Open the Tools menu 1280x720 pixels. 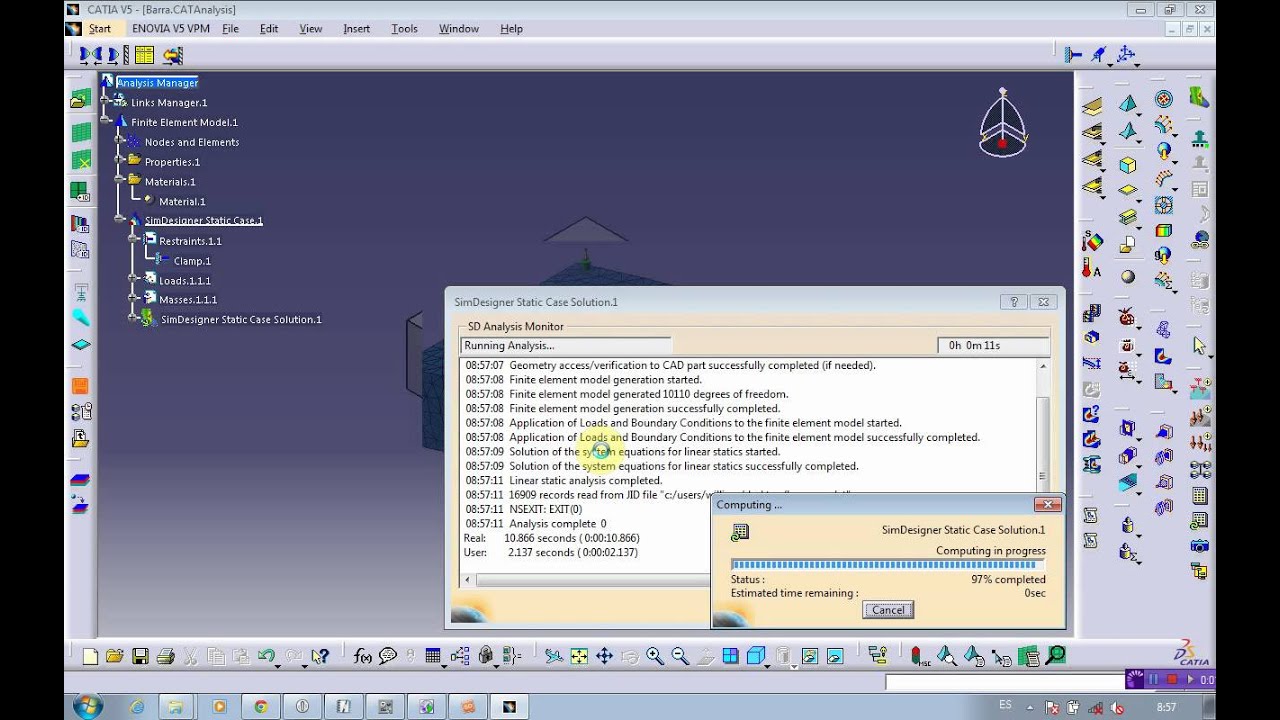click(x=404, y=29)
